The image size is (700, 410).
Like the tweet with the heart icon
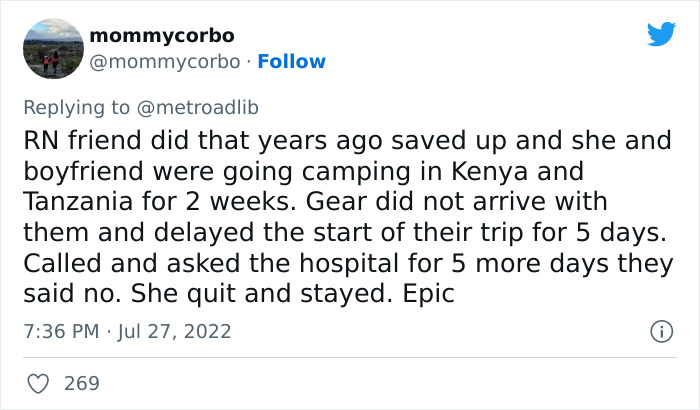click(39, 383)
